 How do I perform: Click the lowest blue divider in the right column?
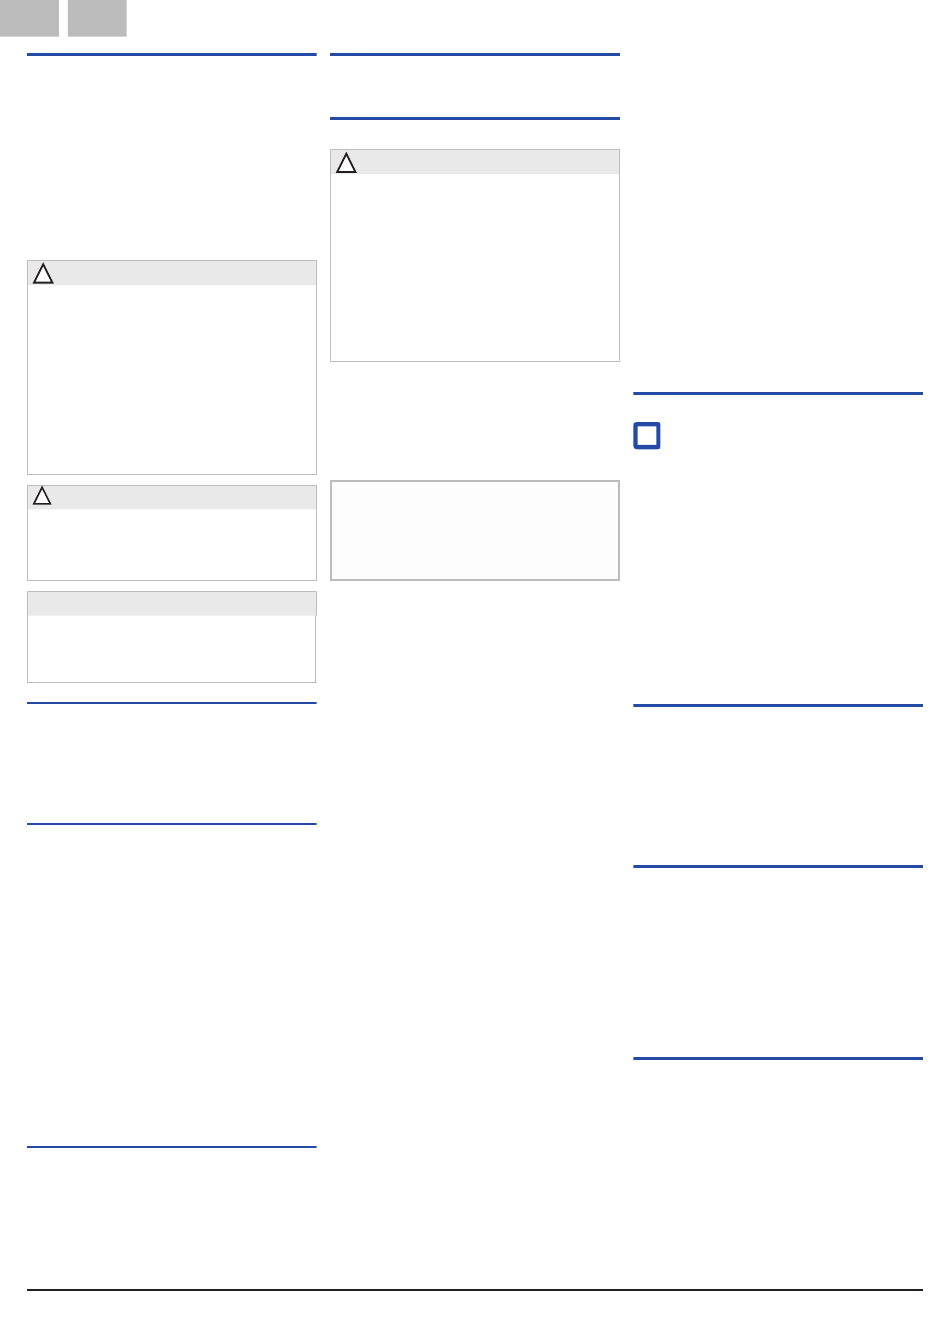[x=778, y=1058]
